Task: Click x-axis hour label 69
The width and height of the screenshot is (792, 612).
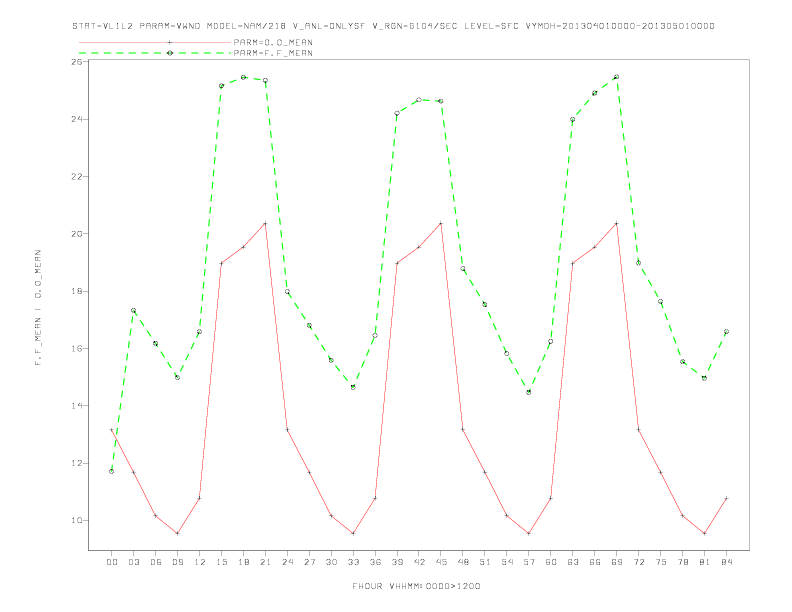Action: (617, 562)
